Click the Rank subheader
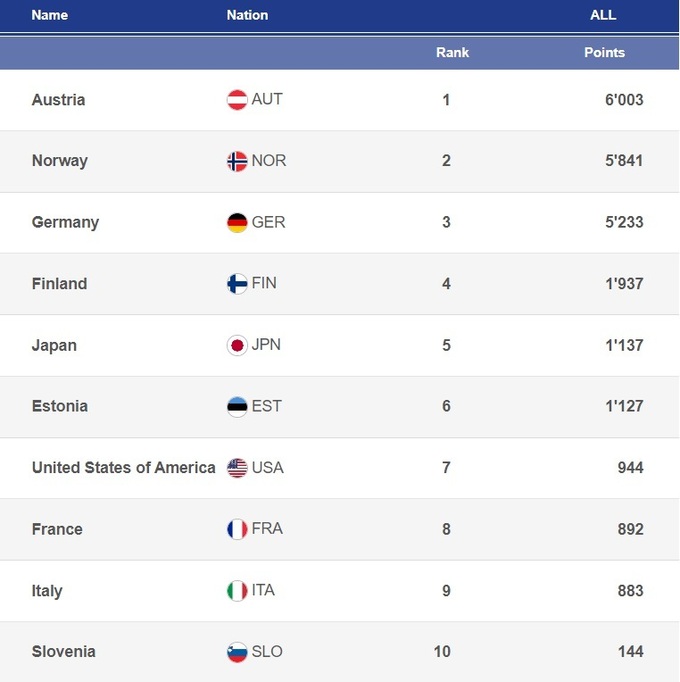Viewport: 680px width, 682px height. (452, 52)
